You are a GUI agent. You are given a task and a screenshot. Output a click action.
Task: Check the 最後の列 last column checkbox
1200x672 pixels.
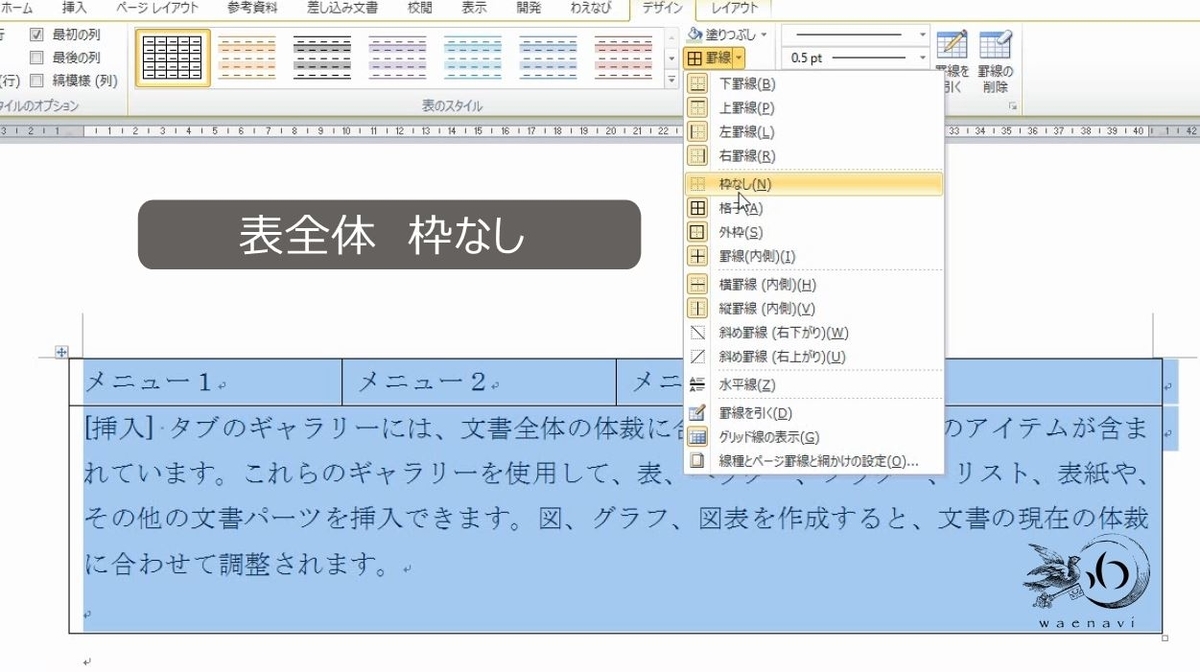click(x=37, y=58)
